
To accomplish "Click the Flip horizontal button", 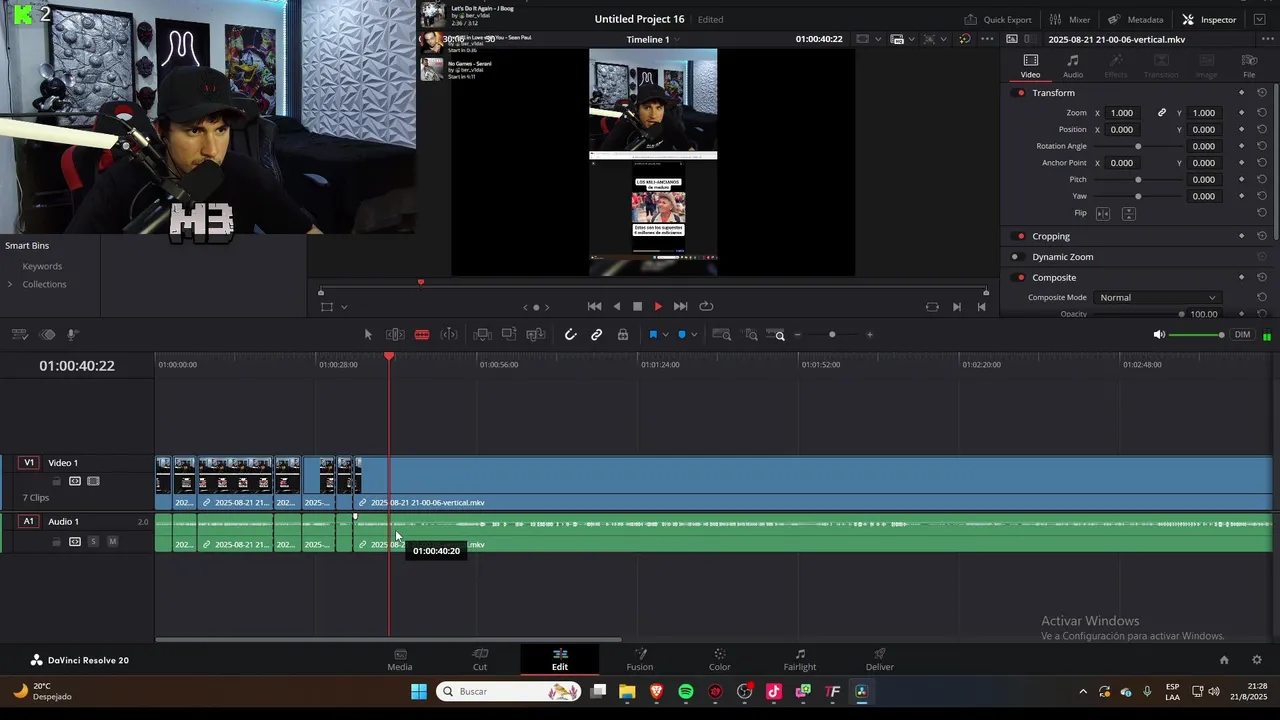I will point(1103,213).
